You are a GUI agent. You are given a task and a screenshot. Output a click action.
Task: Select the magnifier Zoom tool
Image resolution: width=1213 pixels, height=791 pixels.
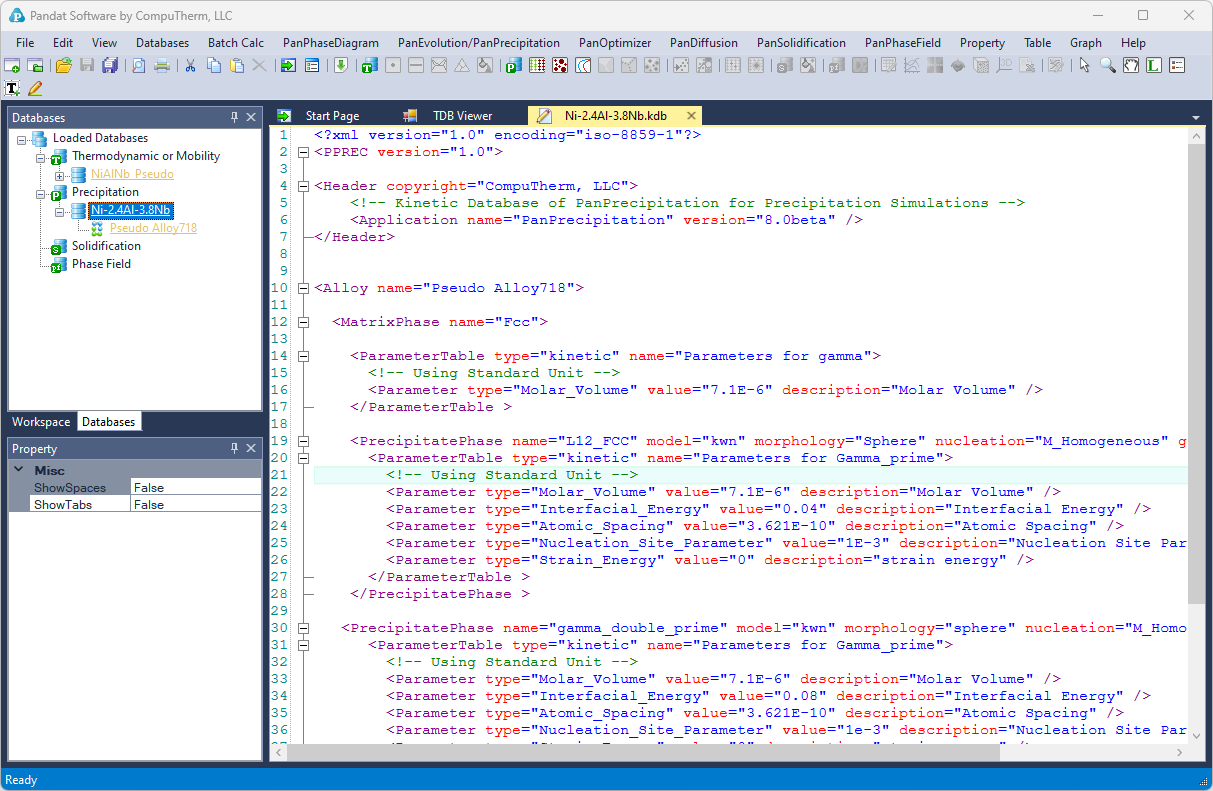point(1108,65)
